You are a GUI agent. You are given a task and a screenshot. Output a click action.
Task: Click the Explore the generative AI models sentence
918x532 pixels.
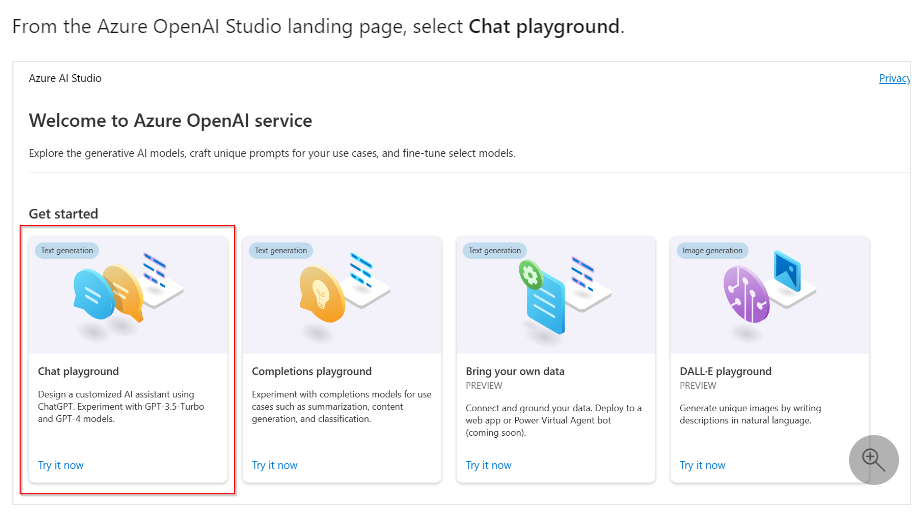click(272, 153)
